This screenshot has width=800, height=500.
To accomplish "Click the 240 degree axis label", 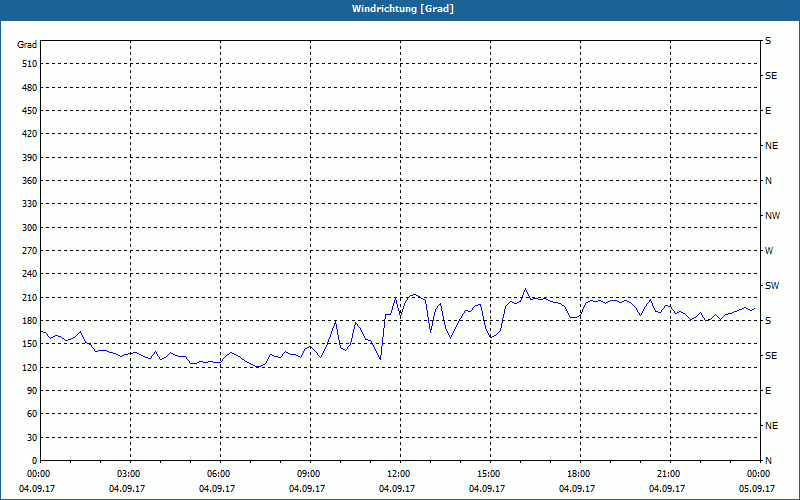I will [30, 274].
